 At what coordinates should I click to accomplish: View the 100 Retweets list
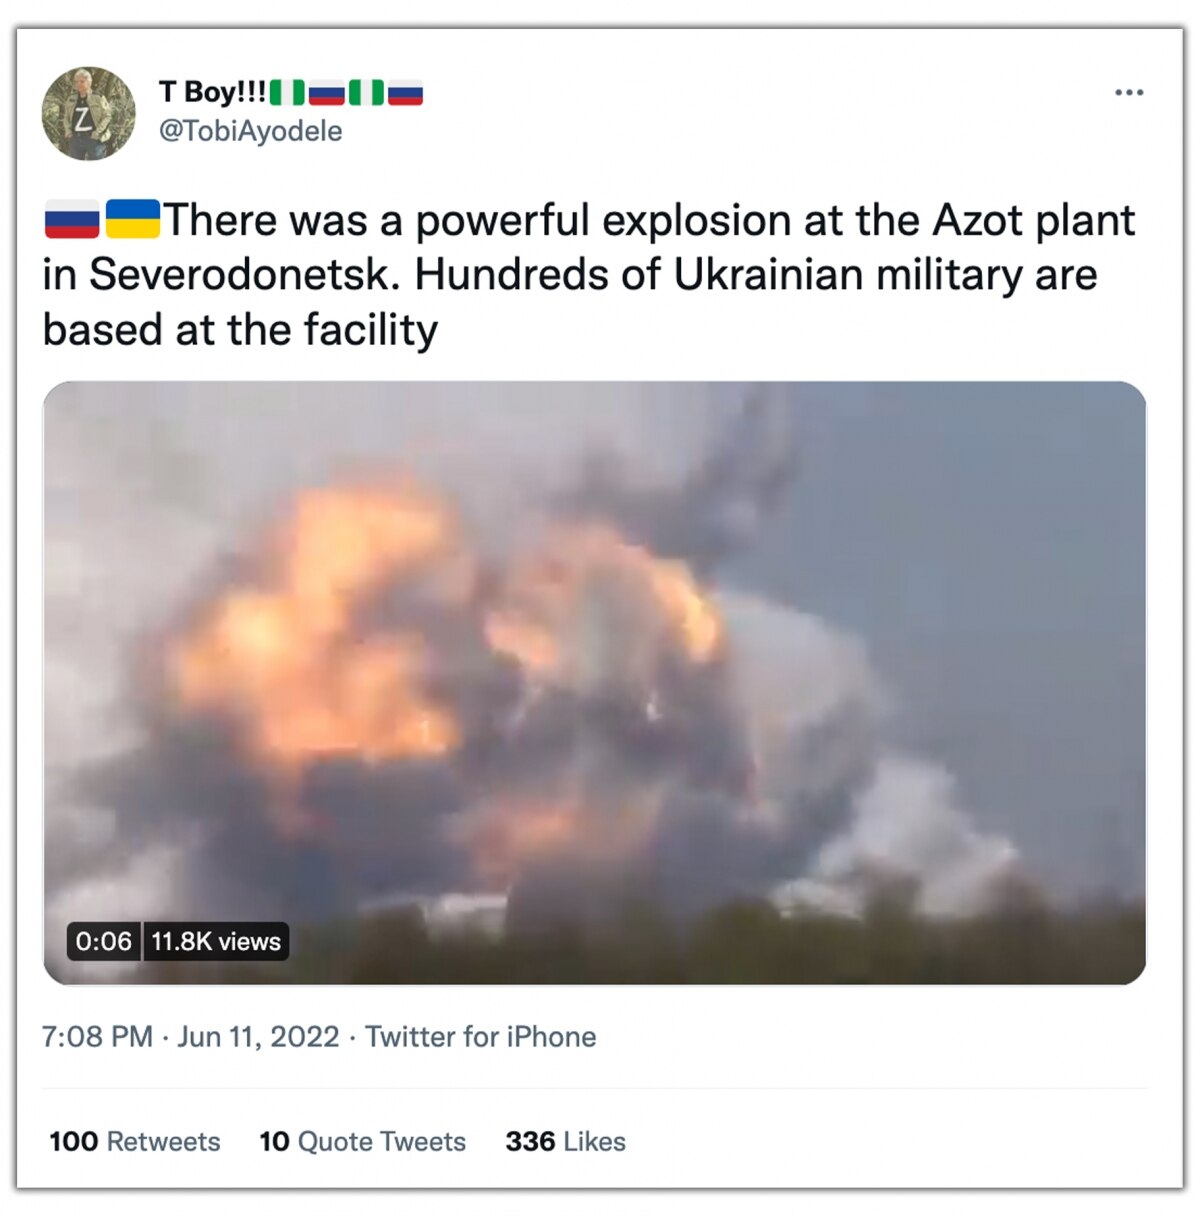click(134, 1141)
